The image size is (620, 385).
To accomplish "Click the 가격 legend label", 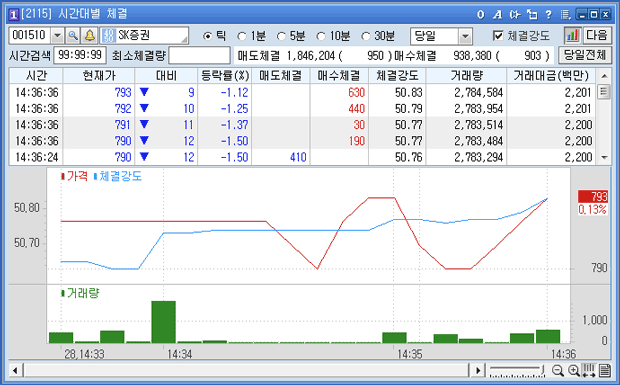I will (x=77, y=176).
